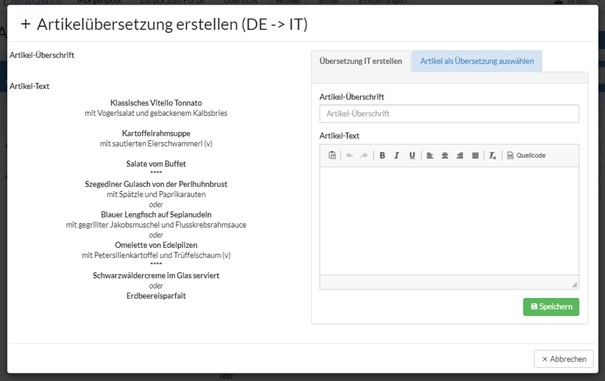Undo the last edit in editor

click(350, 155)
